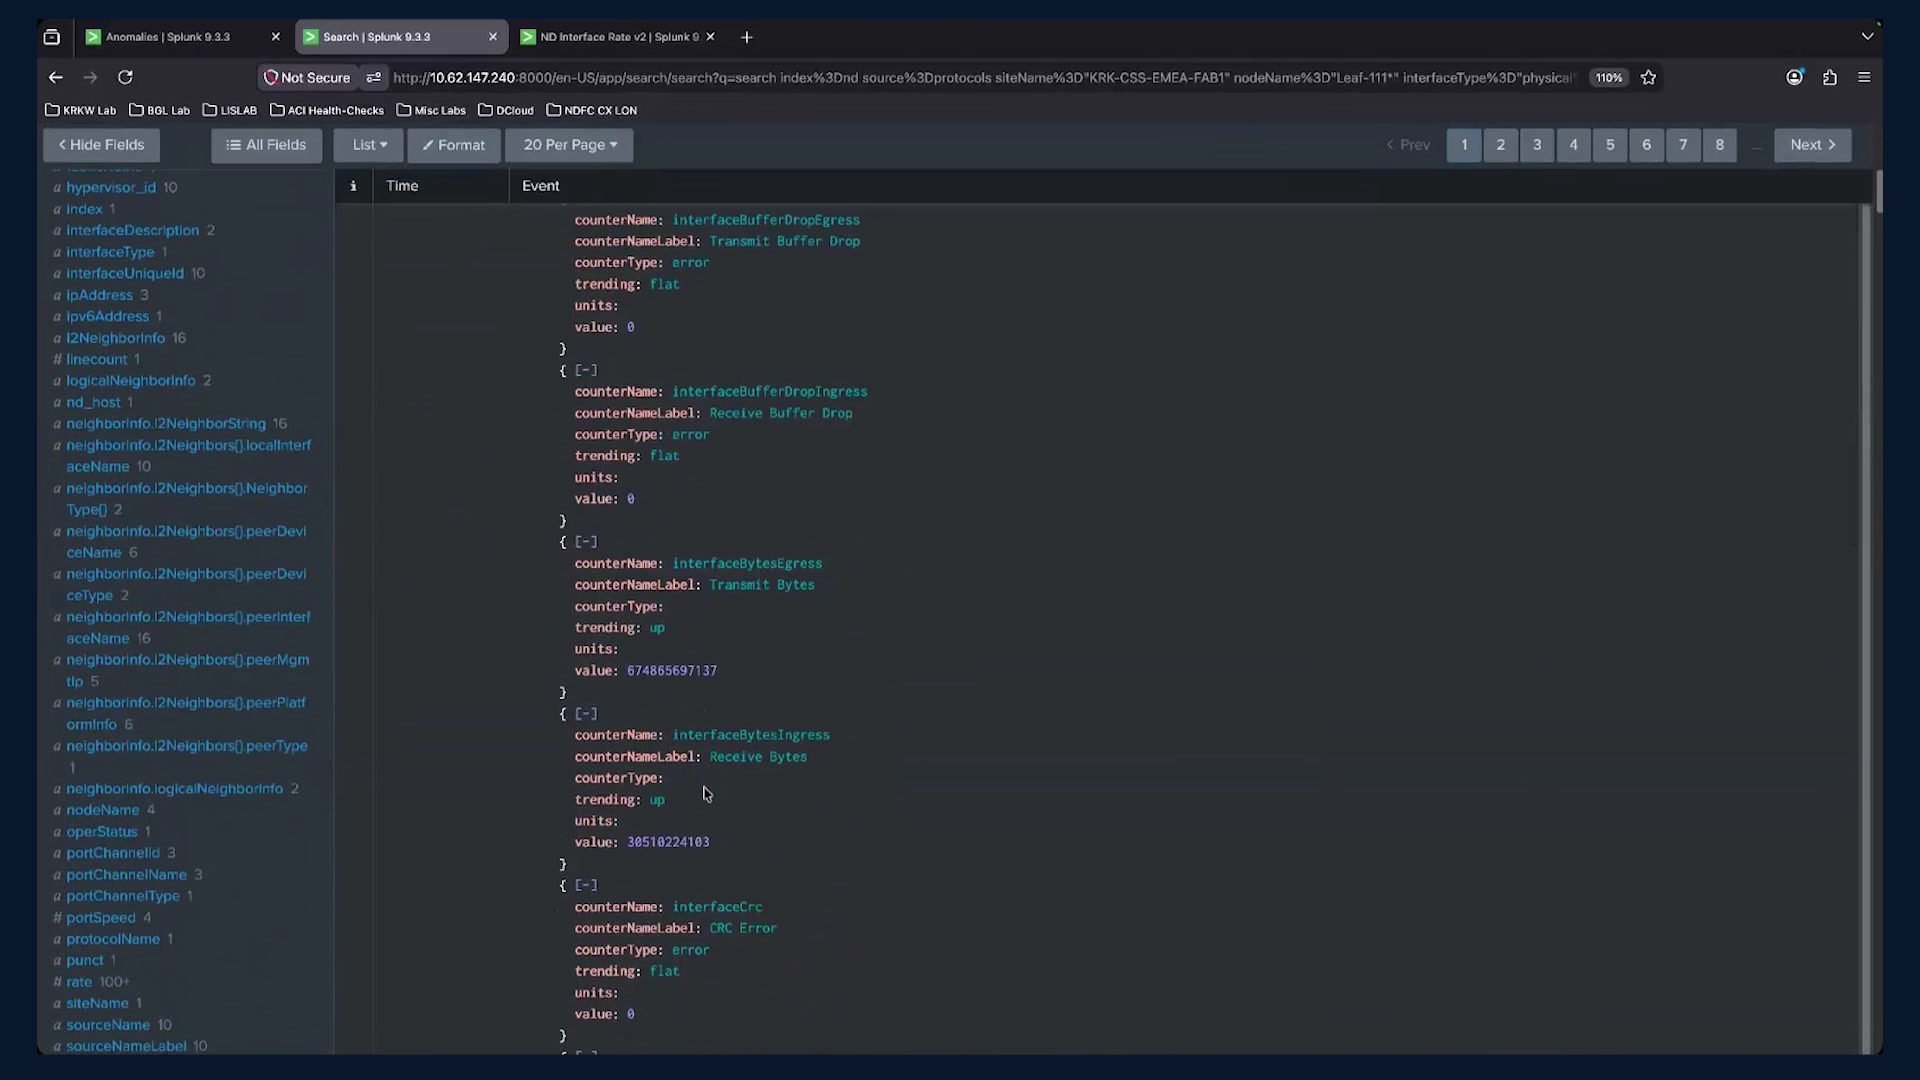Close the Anomalies Splunk tab
This screenshot has height=1080, width=1920.
[276, 37]
